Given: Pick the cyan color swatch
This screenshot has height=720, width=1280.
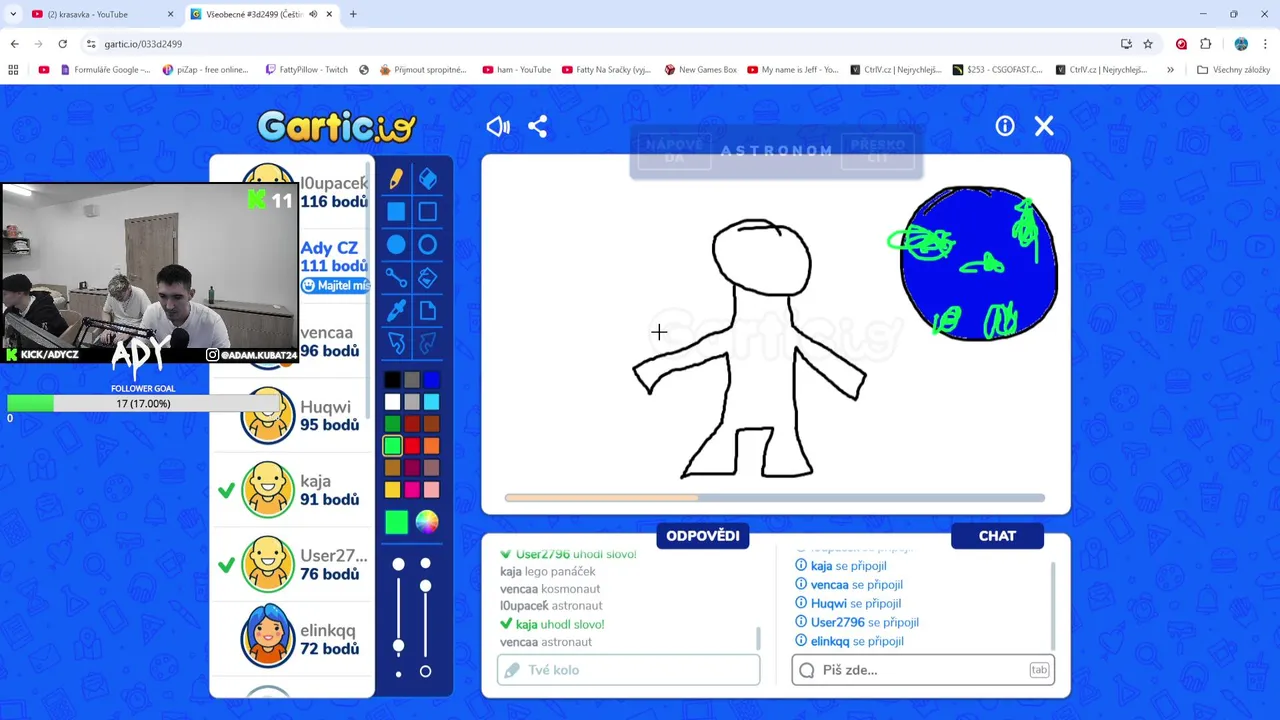Looking at the screenshot, I should click(x=431, y=402).
